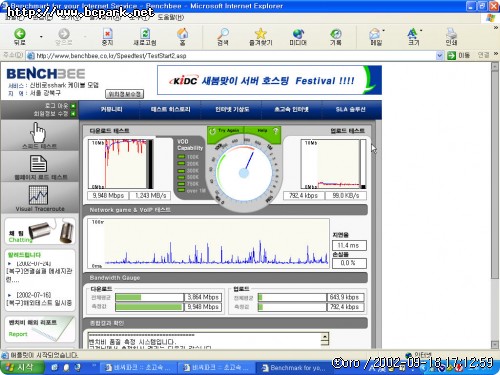Click the KIDC server hosting Festival banner
Image resolution: width=500 pixels, height=375 pixels.
(x=269, y=80)
